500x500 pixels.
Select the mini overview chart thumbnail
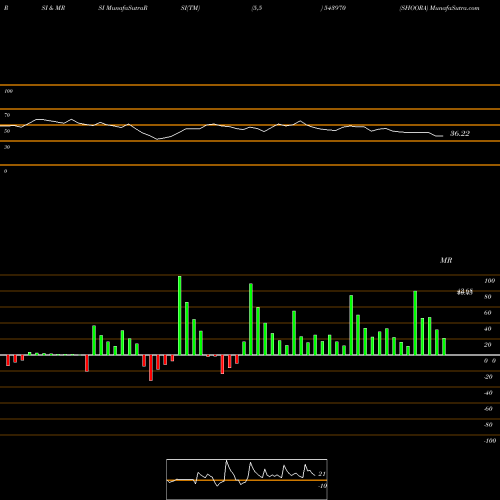point(247,479)
